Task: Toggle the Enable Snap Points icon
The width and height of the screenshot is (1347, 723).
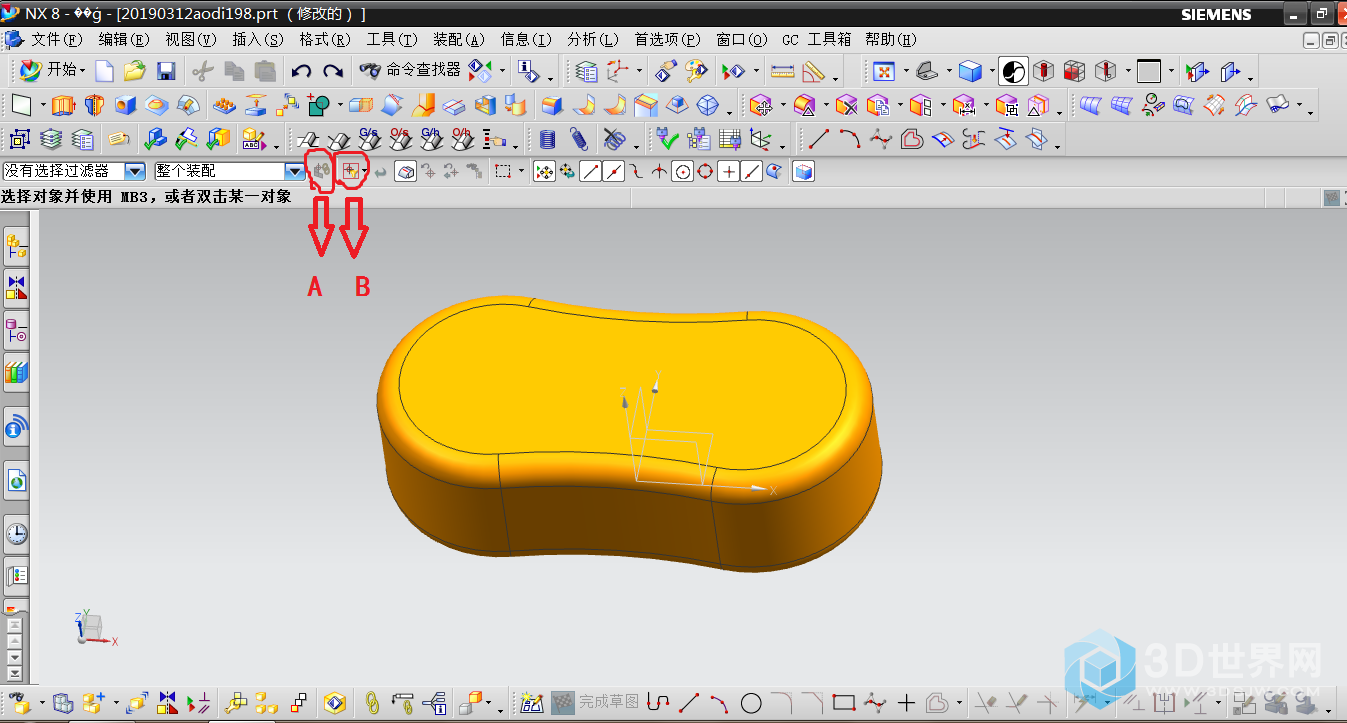Action: pos(544,172)
